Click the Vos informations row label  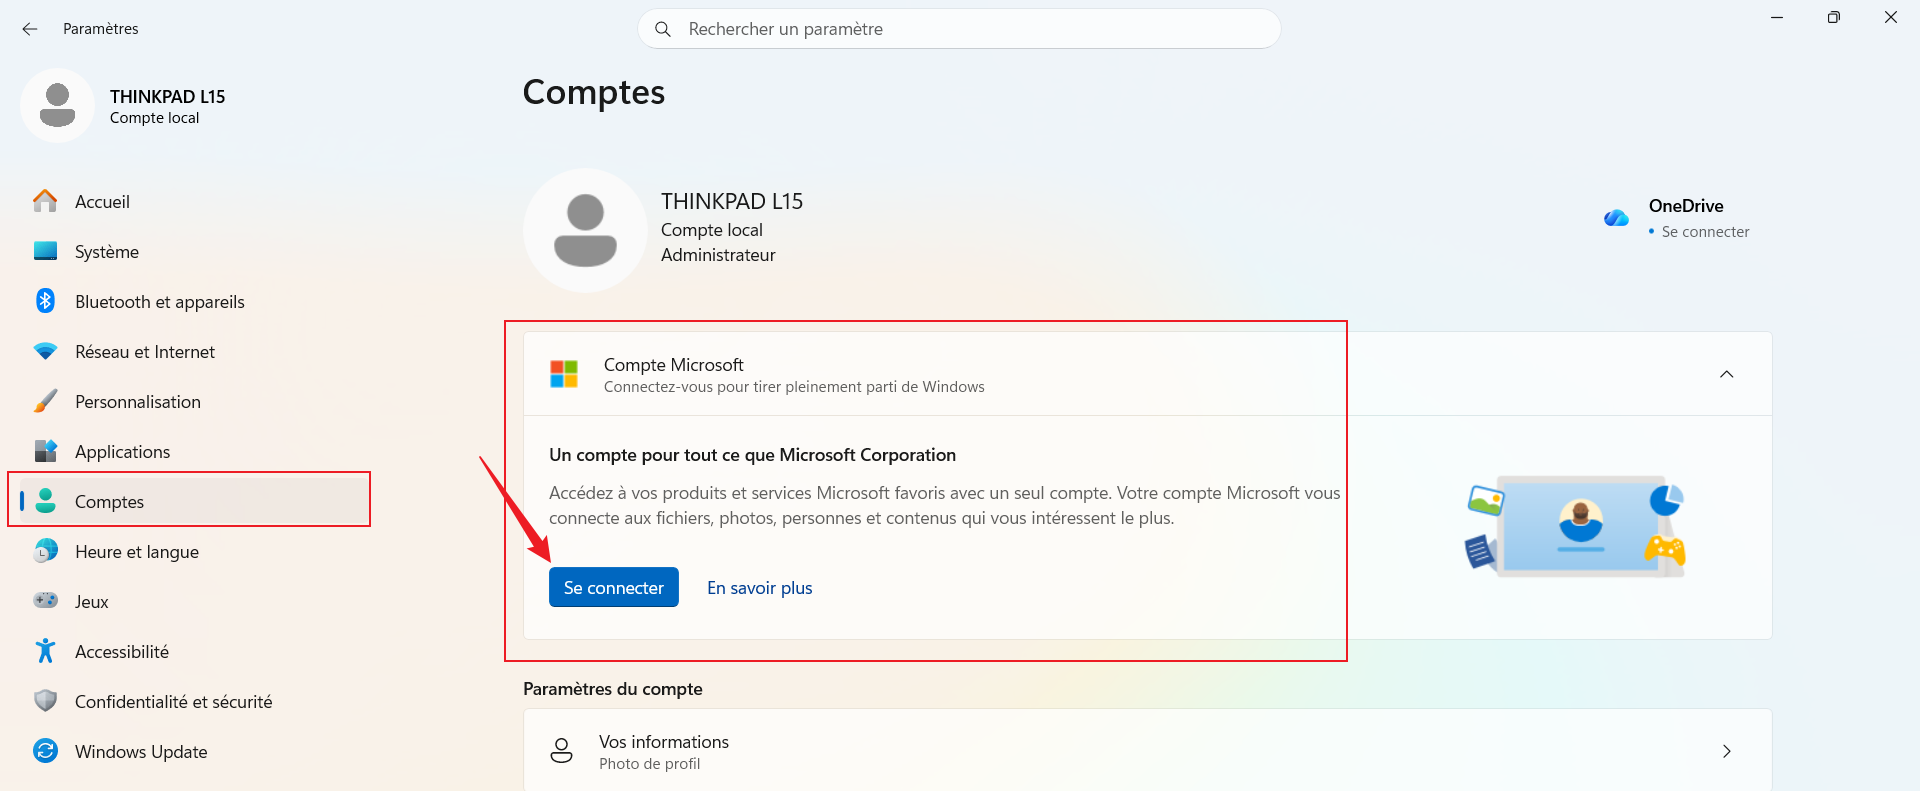(x=664, y=742)
